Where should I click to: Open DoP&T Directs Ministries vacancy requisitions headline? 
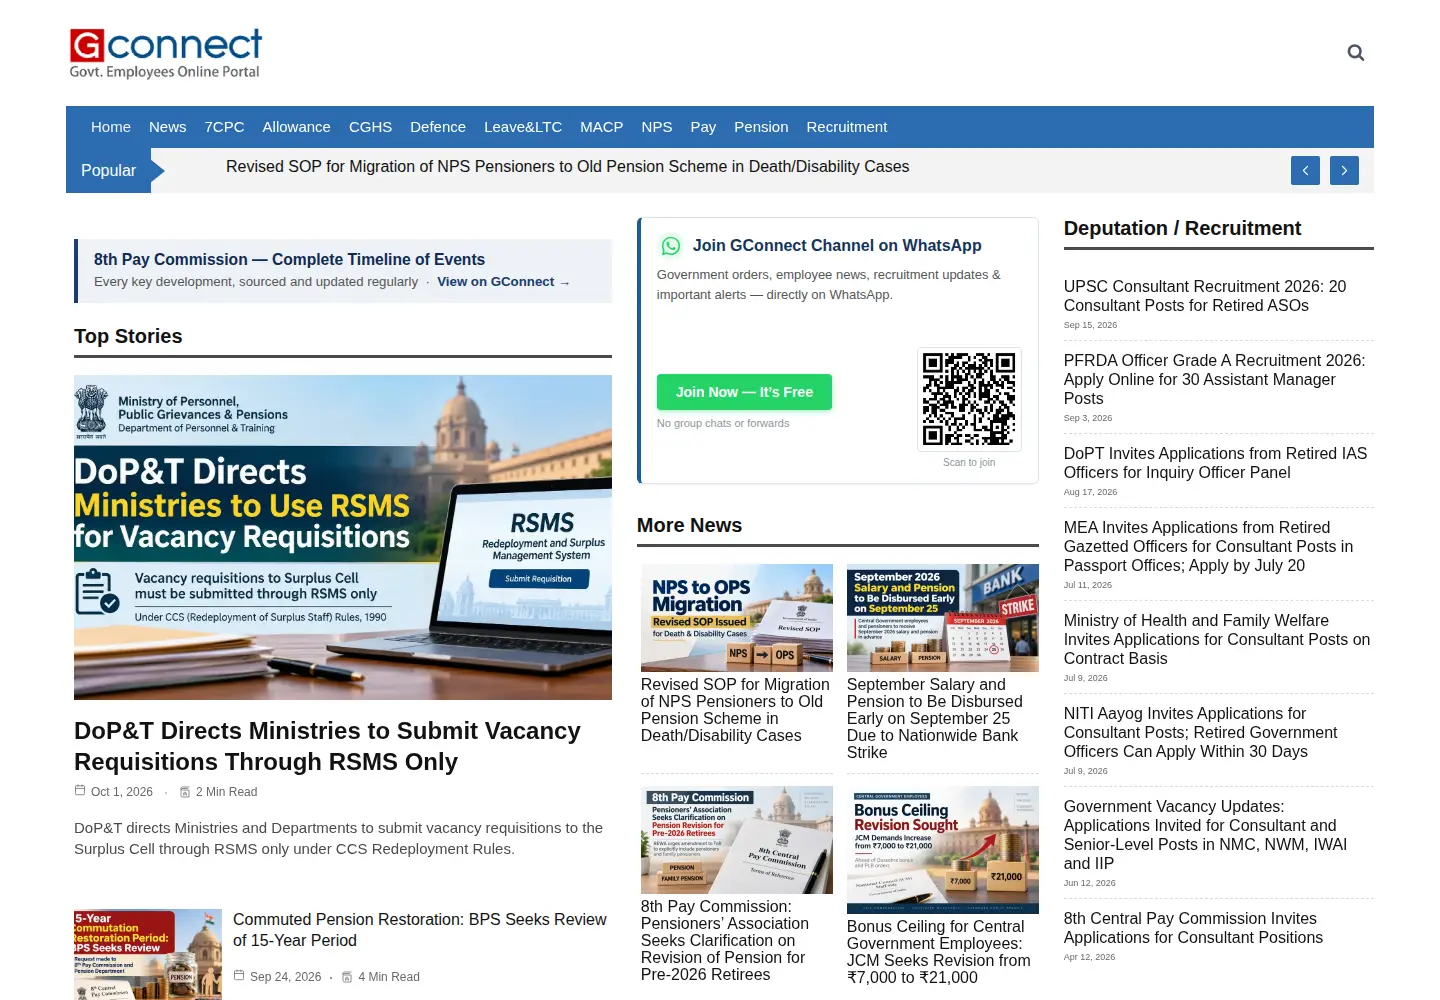[327, 746]
